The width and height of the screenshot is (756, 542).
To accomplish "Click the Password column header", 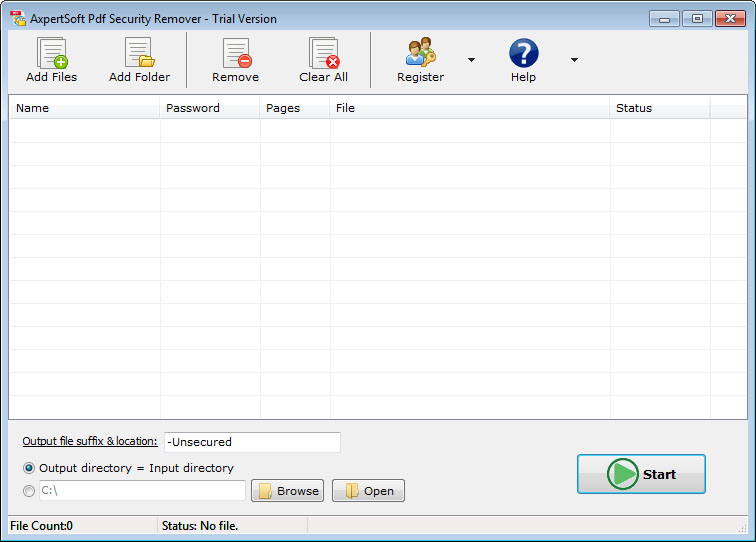I will pos(210,108).
